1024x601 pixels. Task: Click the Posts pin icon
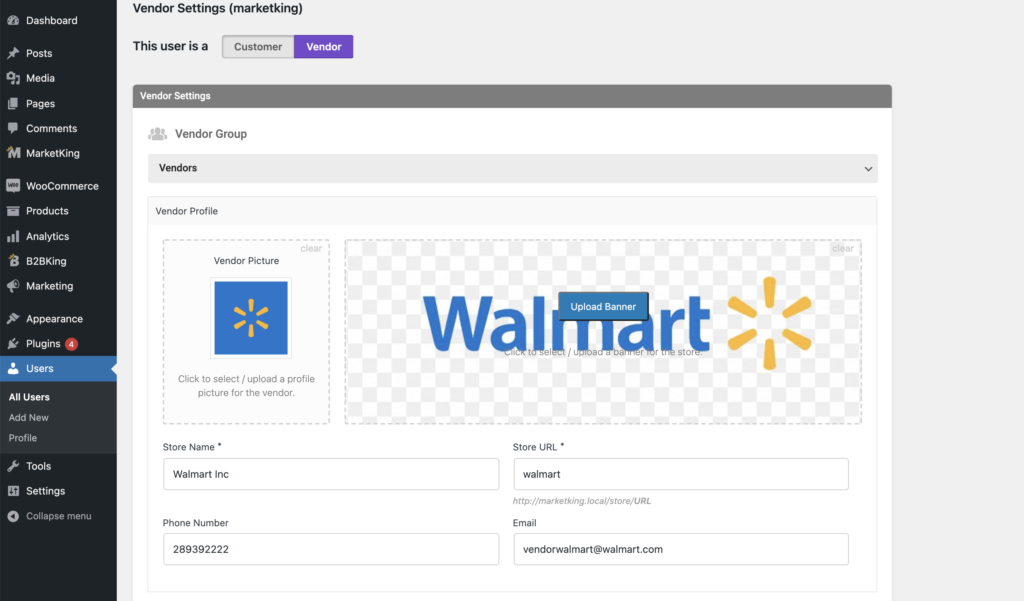point(13,53)
